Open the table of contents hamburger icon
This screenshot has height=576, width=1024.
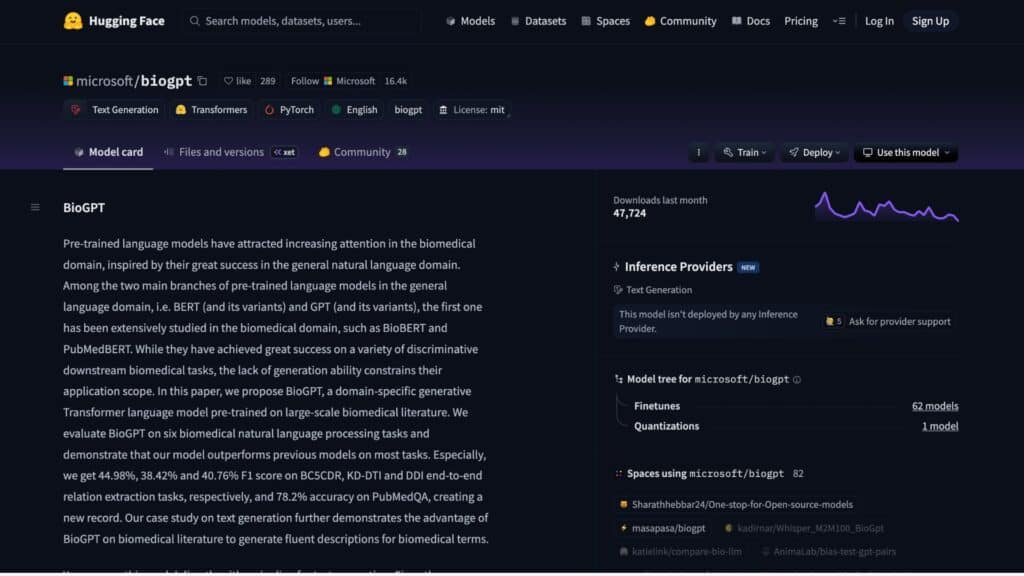(35, 208)
